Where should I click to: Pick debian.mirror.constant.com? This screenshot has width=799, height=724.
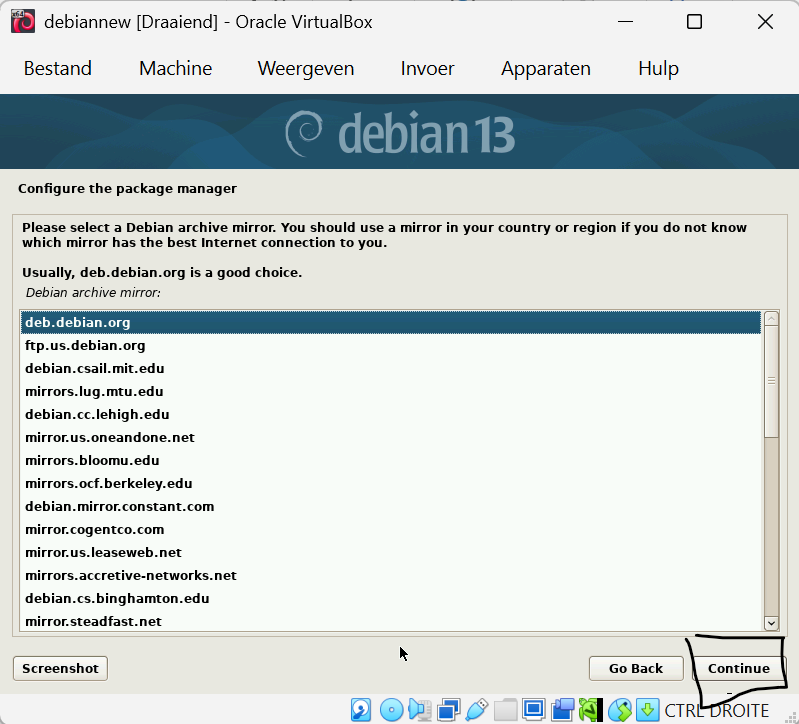pyautogui.click(x=391, y=506)
